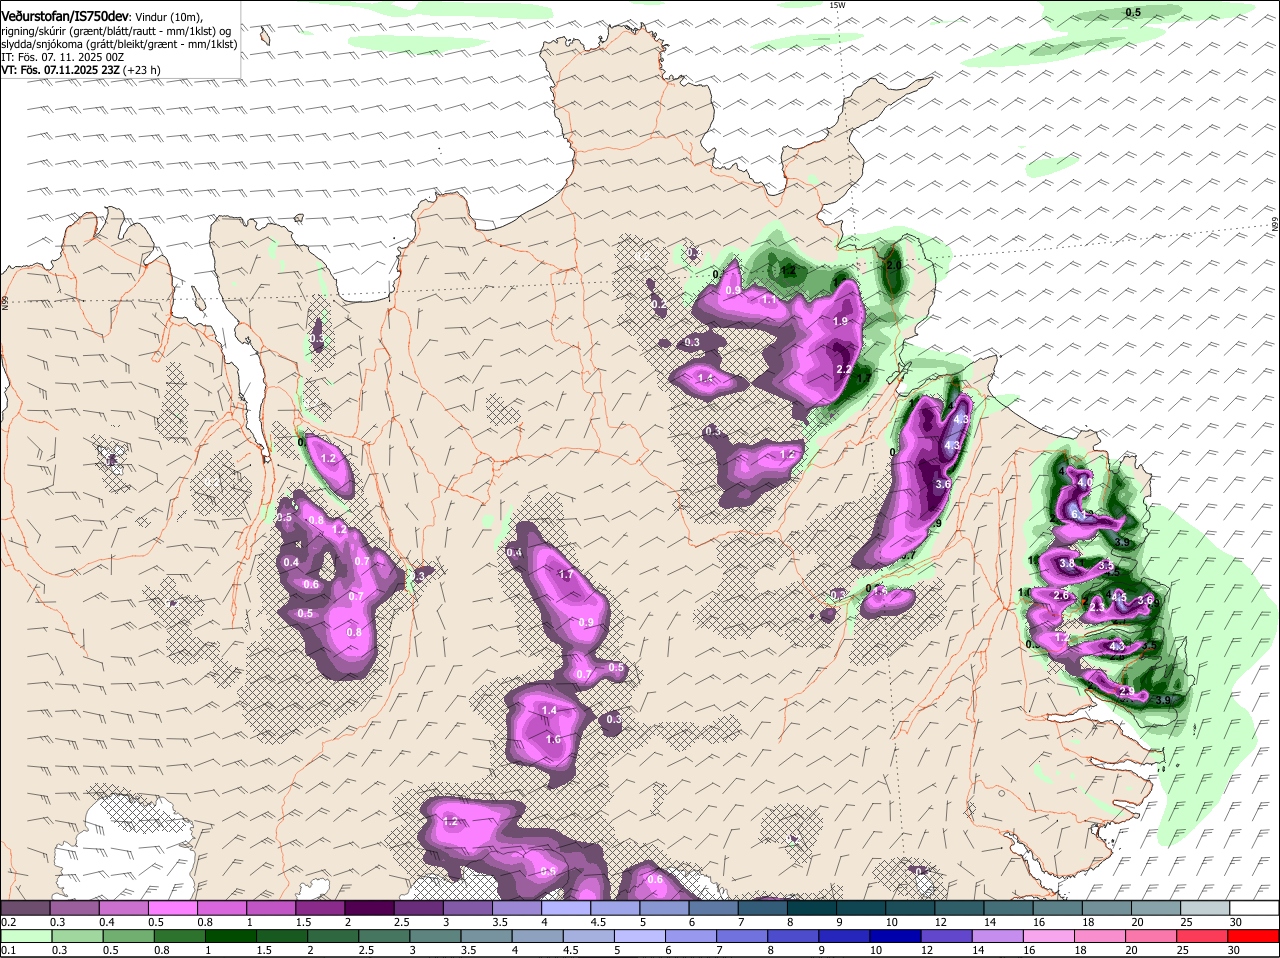1280x958 pixels.
Task: Select the purple rain swatch labeled 12
Action: tap(947, 935)
